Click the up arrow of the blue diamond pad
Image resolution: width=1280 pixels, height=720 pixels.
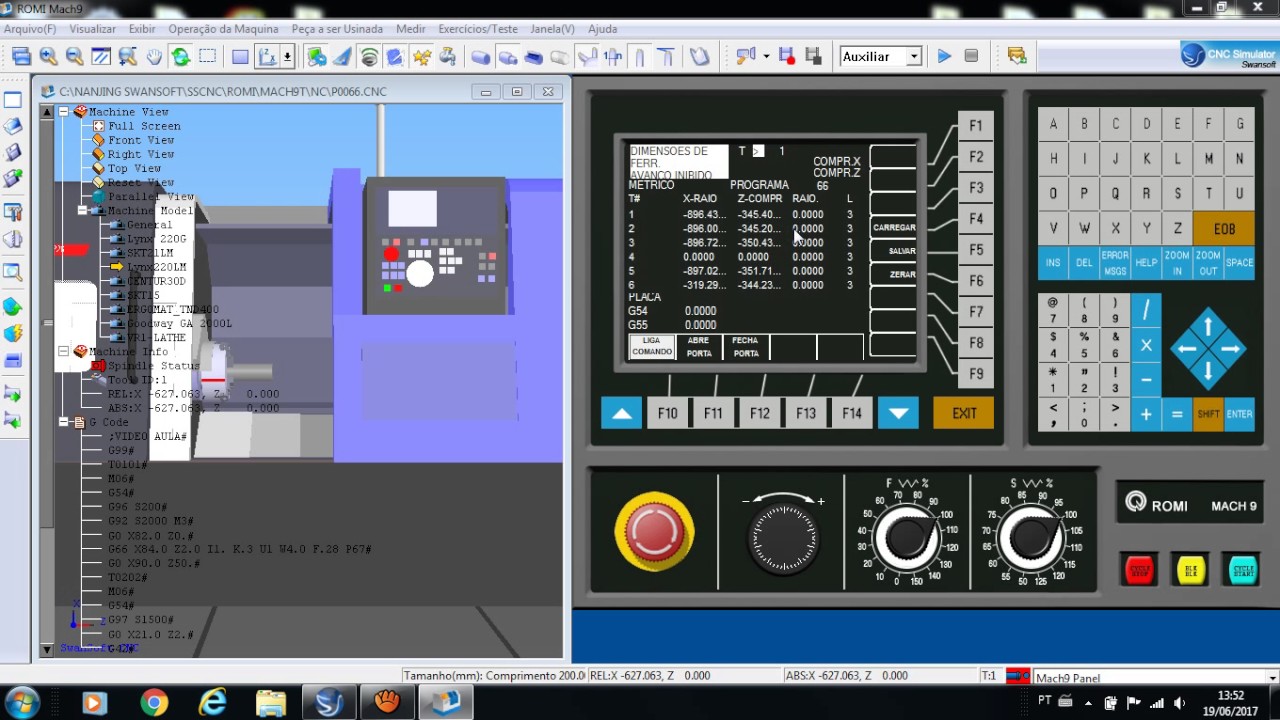tap(1208, 327)
